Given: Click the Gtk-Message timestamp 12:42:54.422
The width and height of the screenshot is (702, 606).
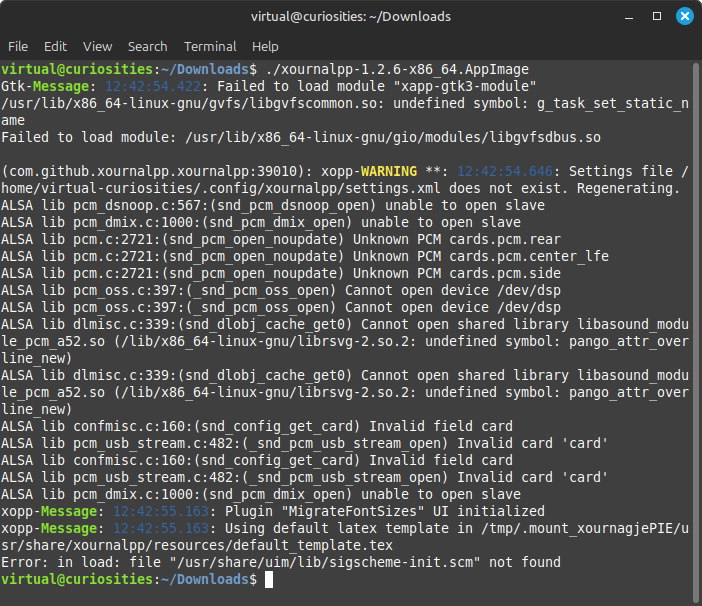Looking at the screenshot, I should 153,86.
